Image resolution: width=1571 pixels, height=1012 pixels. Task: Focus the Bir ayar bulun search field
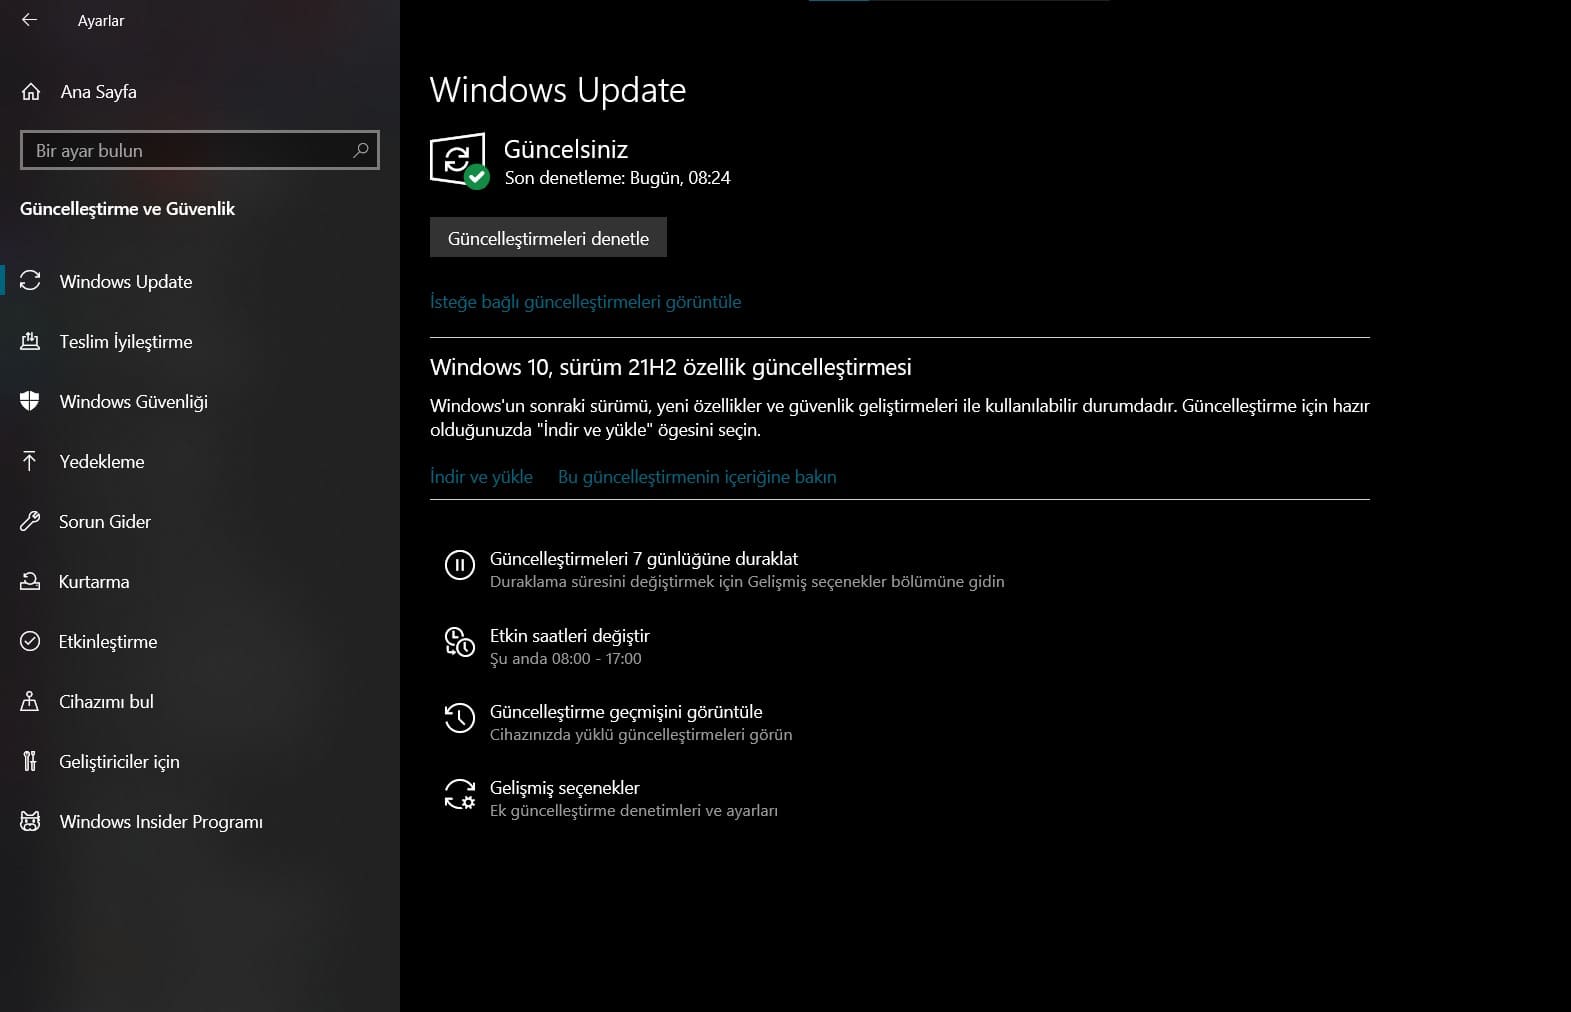(x=200, y=150)
